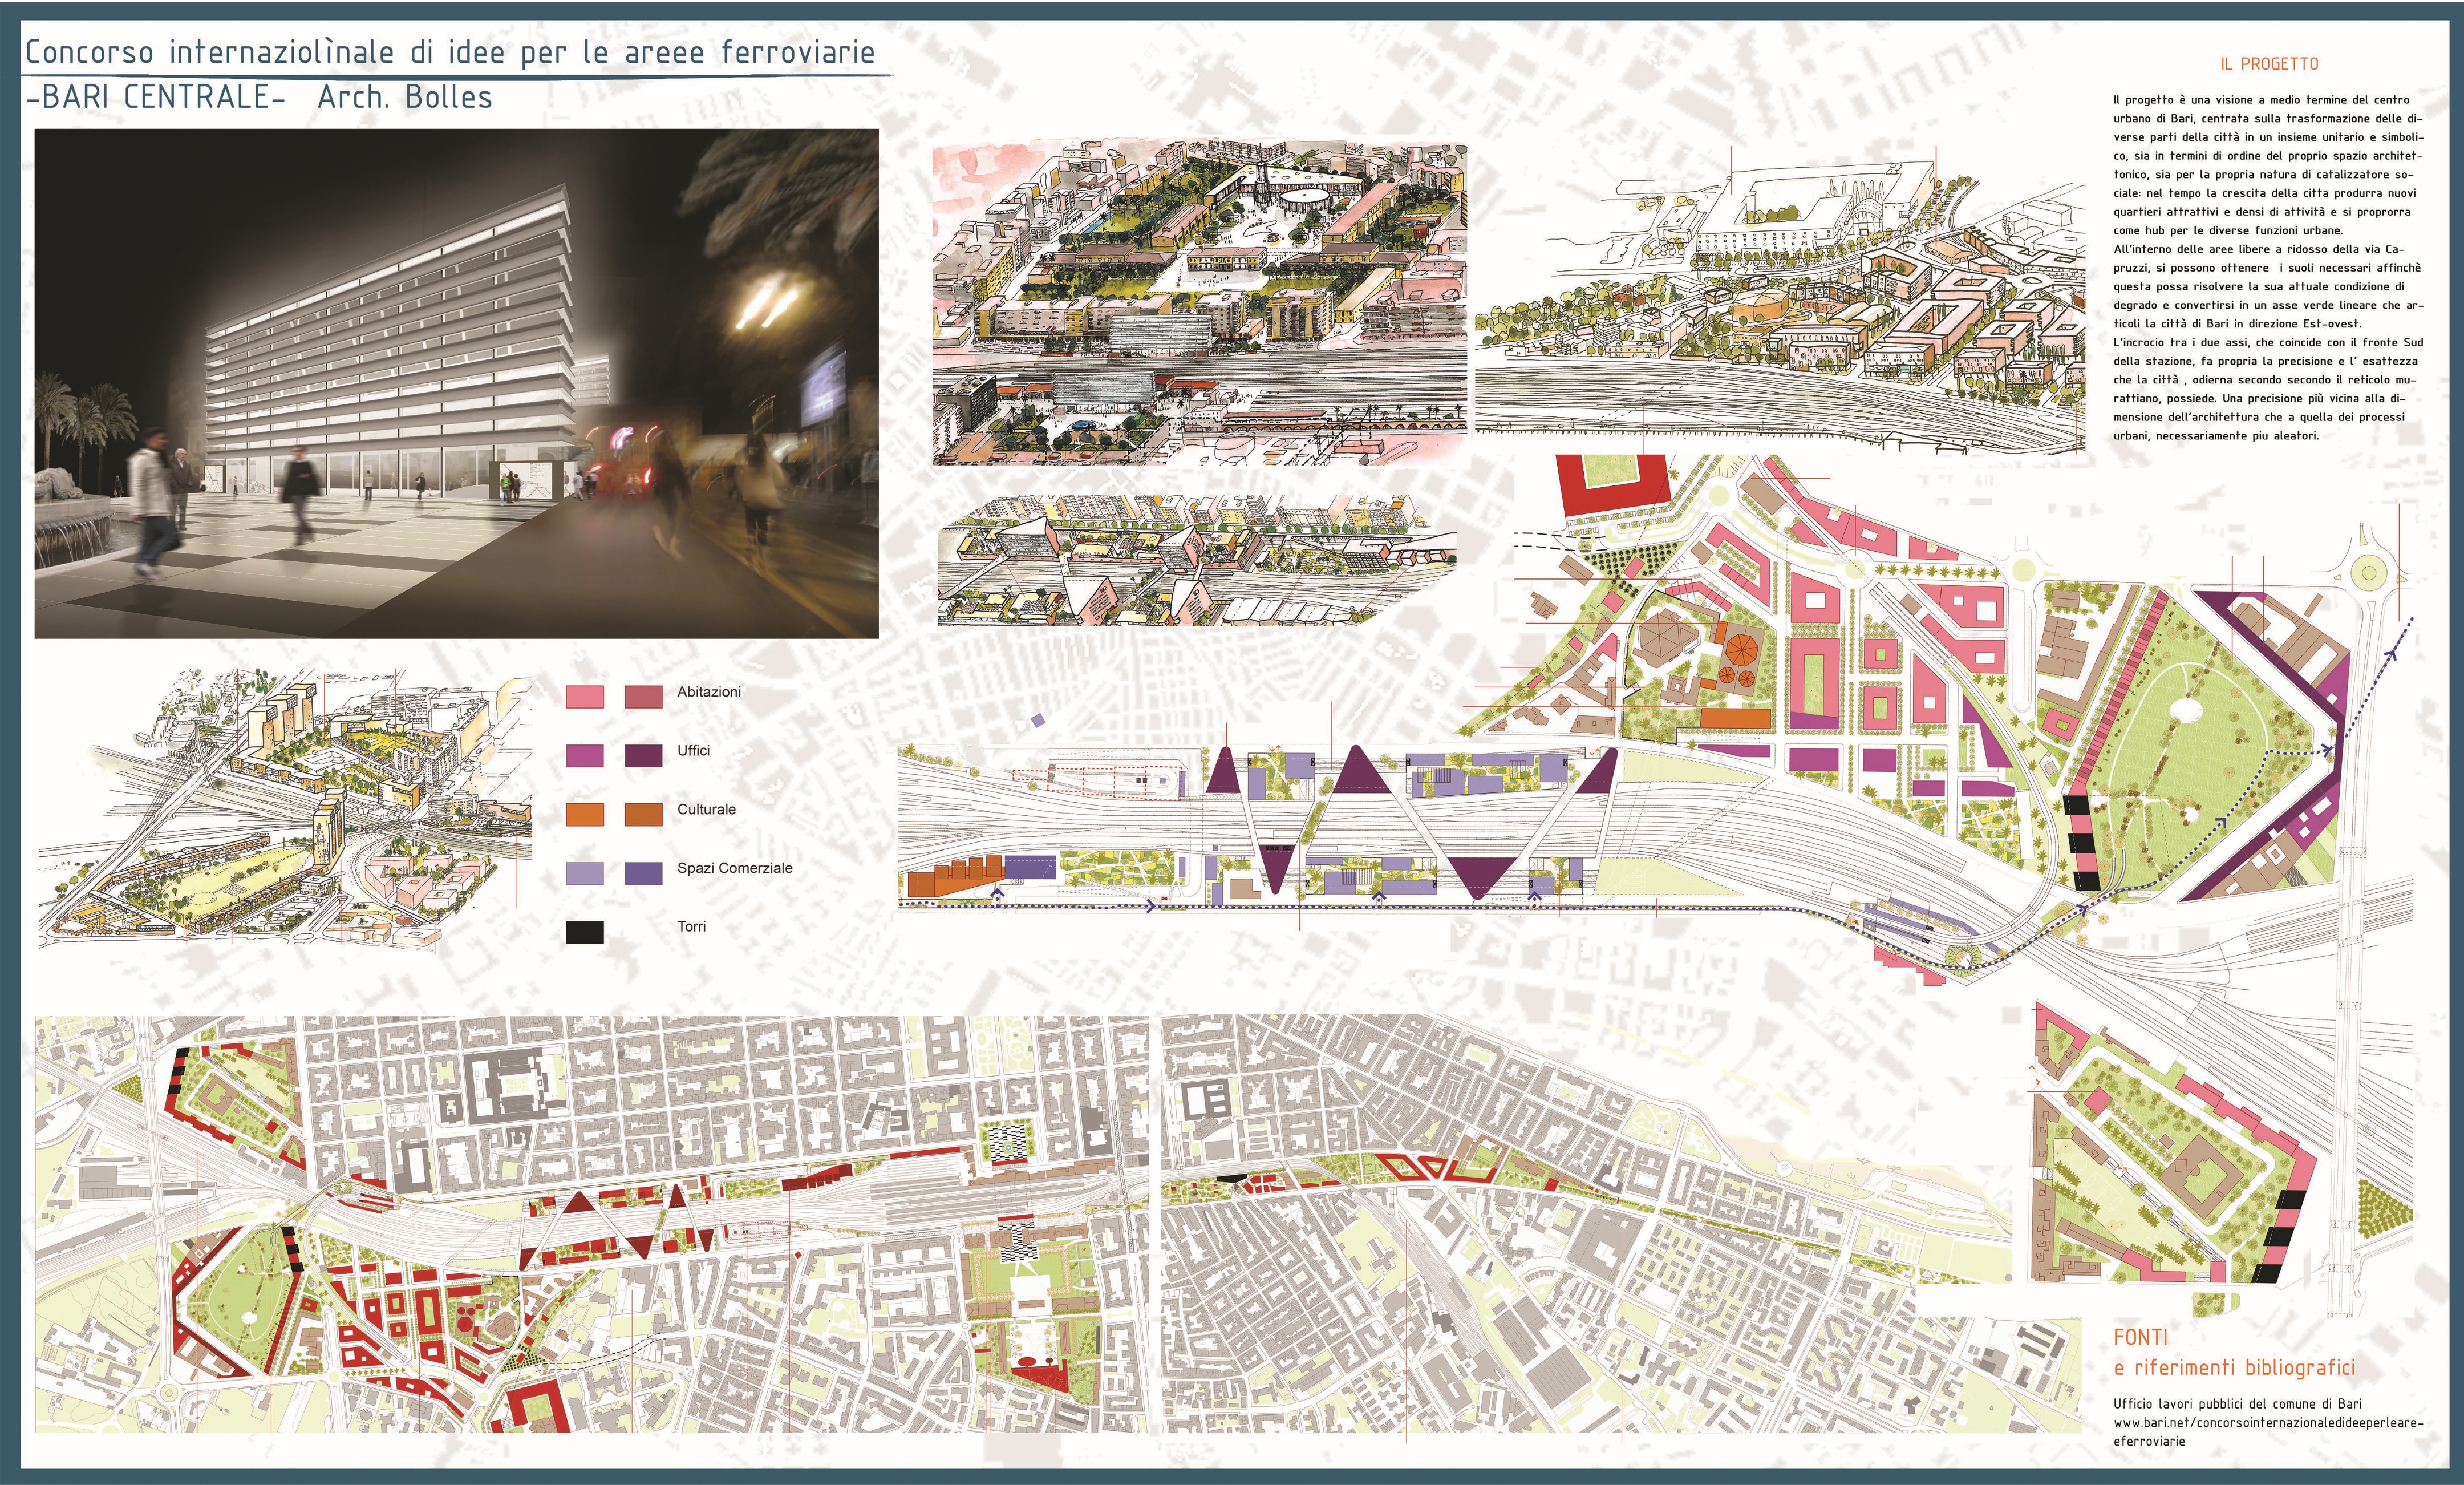Screen dimensions: 2464x1485
Task: Click the Ufficio lavori pubblici source line
Action: click(2239, 1404)
